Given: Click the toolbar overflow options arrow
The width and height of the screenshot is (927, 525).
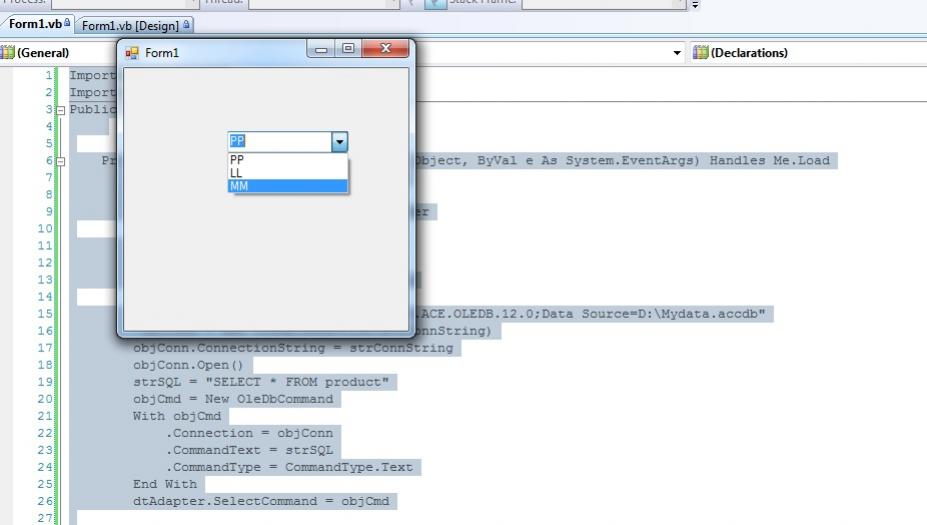Looking at the screenshot, I should 695,5.
